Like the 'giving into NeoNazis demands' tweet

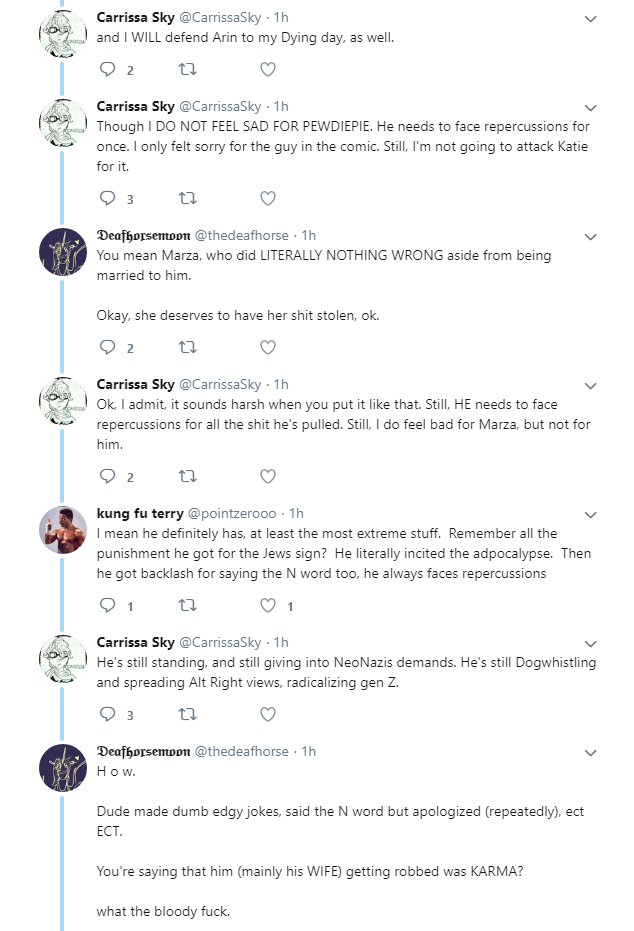coord(268,714)
